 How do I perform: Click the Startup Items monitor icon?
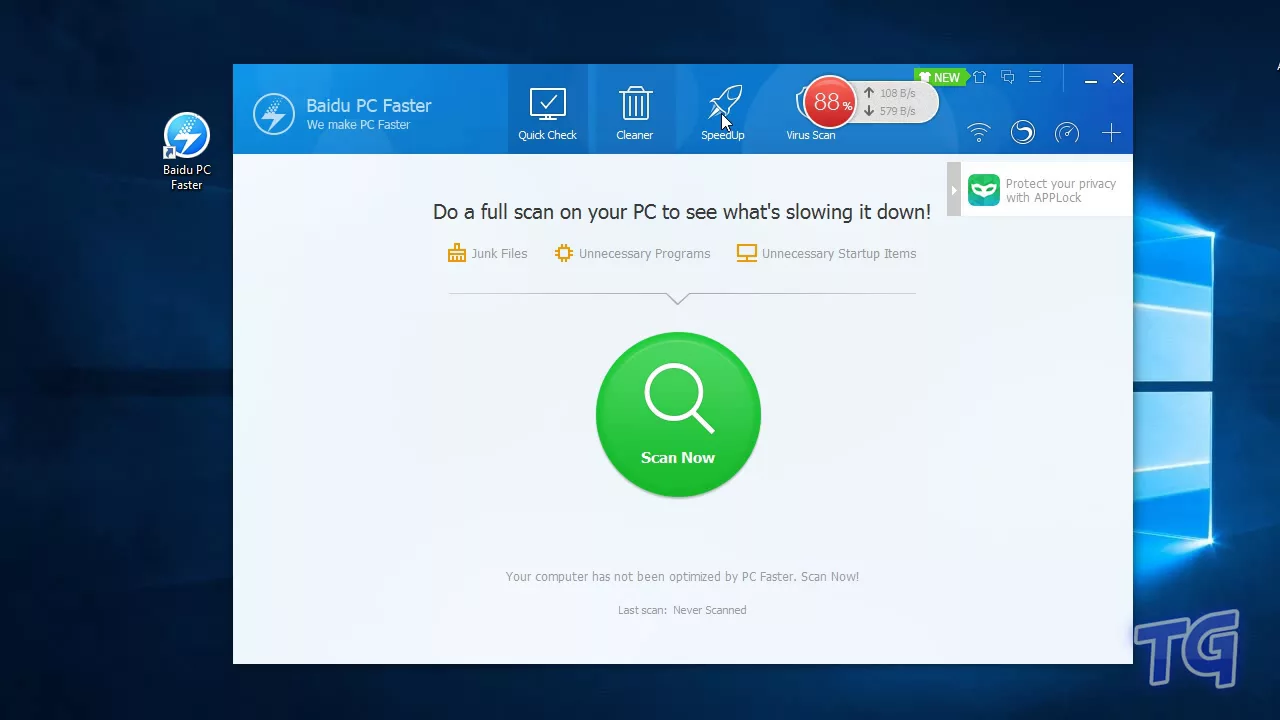[x=747, y=253]
